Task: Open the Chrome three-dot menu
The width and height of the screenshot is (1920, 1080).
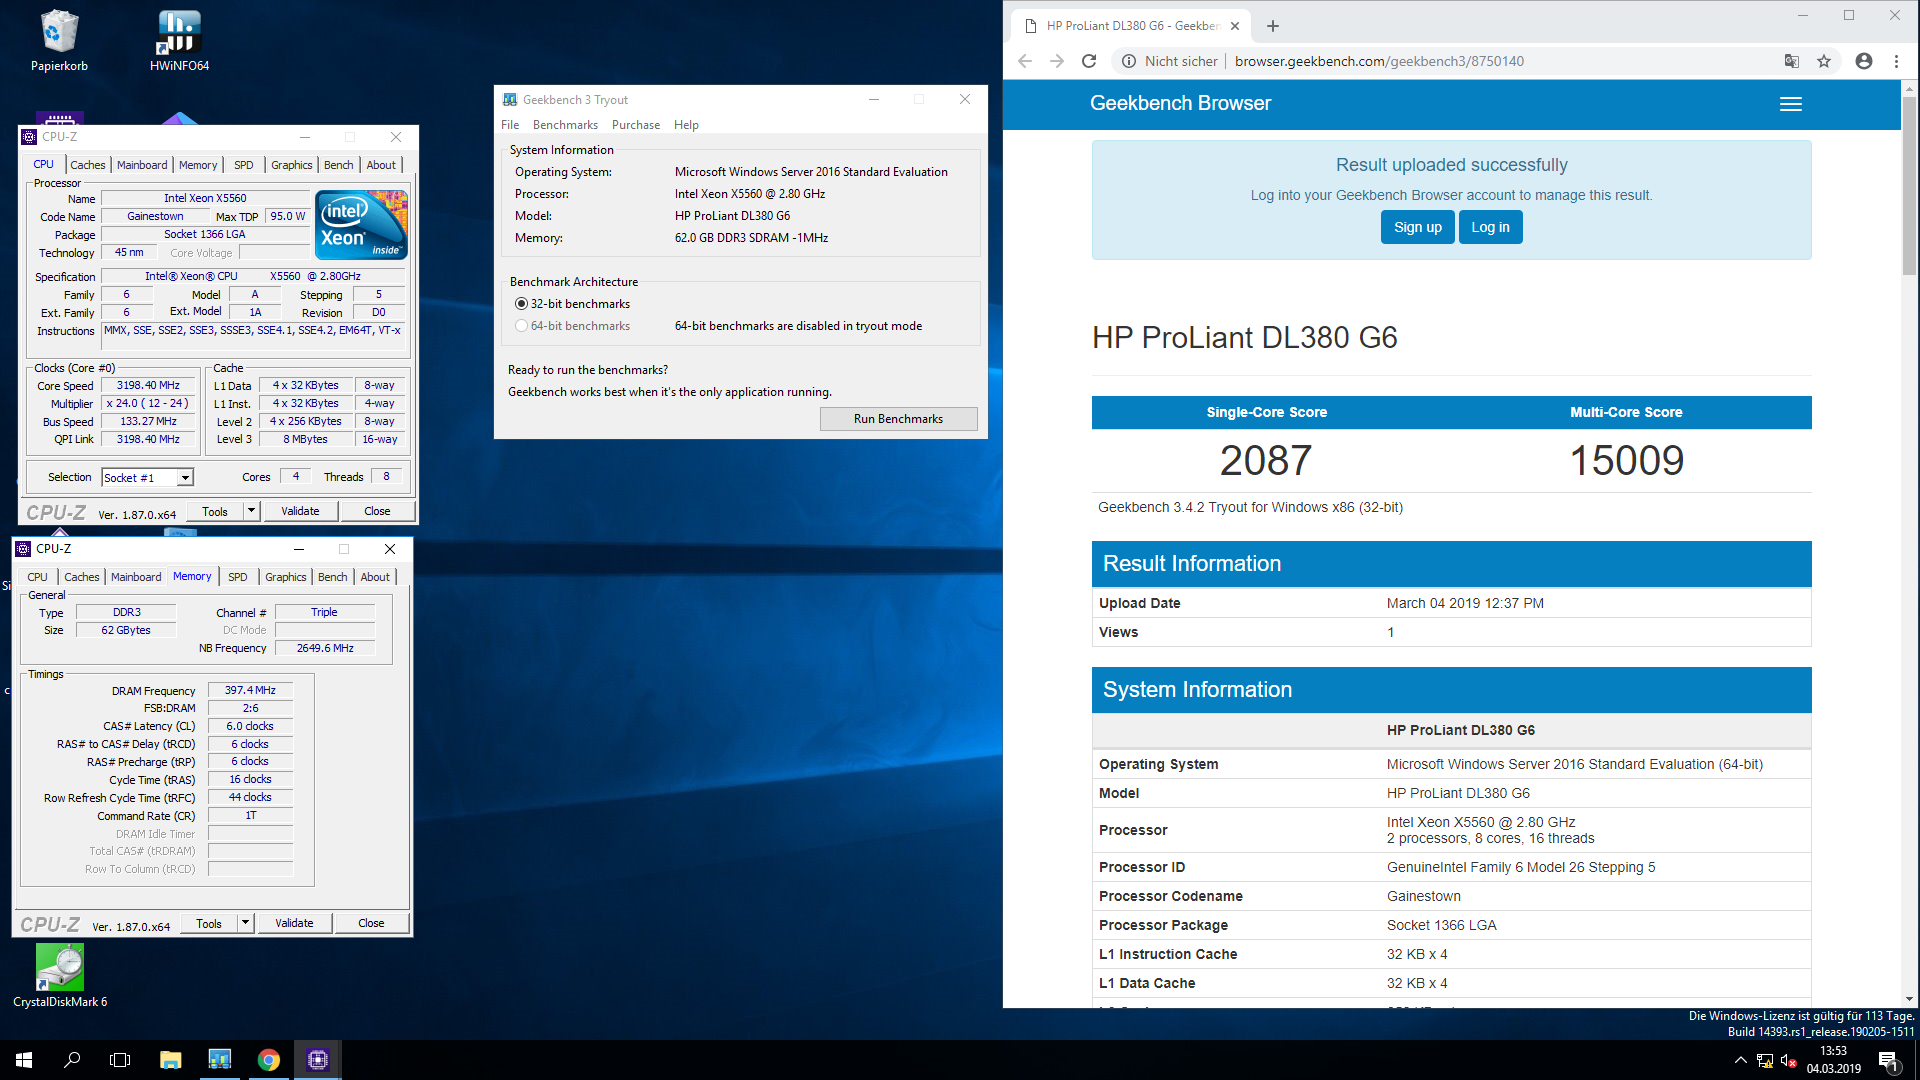Action: pos(1896,61)
